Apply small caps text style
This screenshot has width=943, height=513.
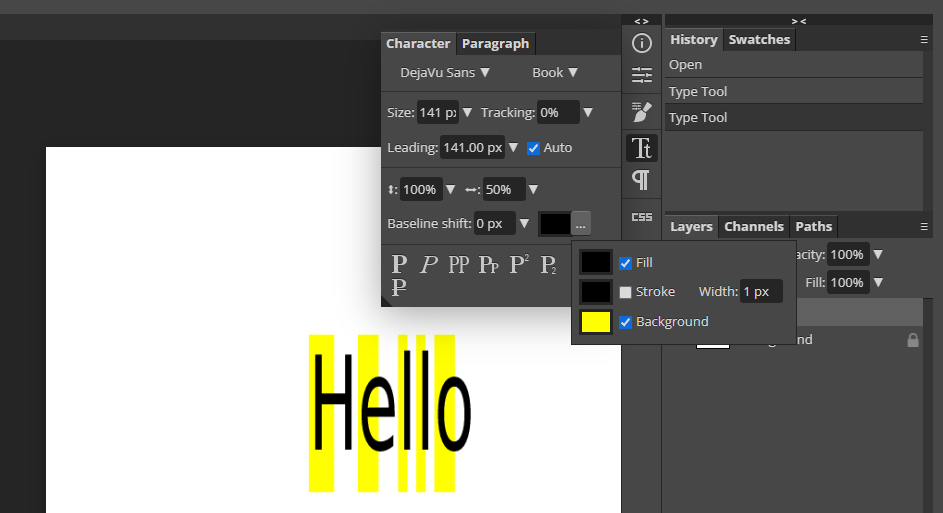tap(488, 264)
